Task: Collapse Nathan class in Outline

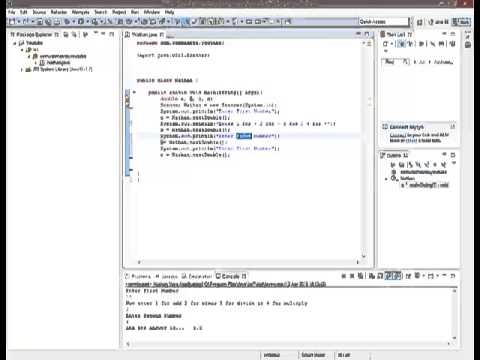Action: pyautogui.click(x=387, y=179)
